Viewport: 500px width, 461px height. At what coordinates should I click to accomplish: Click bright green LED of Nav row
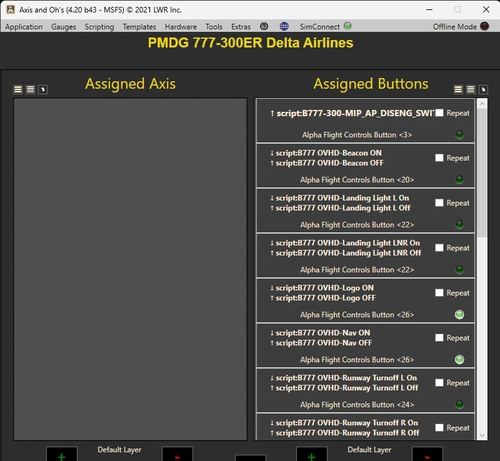[x=459, y=359]
